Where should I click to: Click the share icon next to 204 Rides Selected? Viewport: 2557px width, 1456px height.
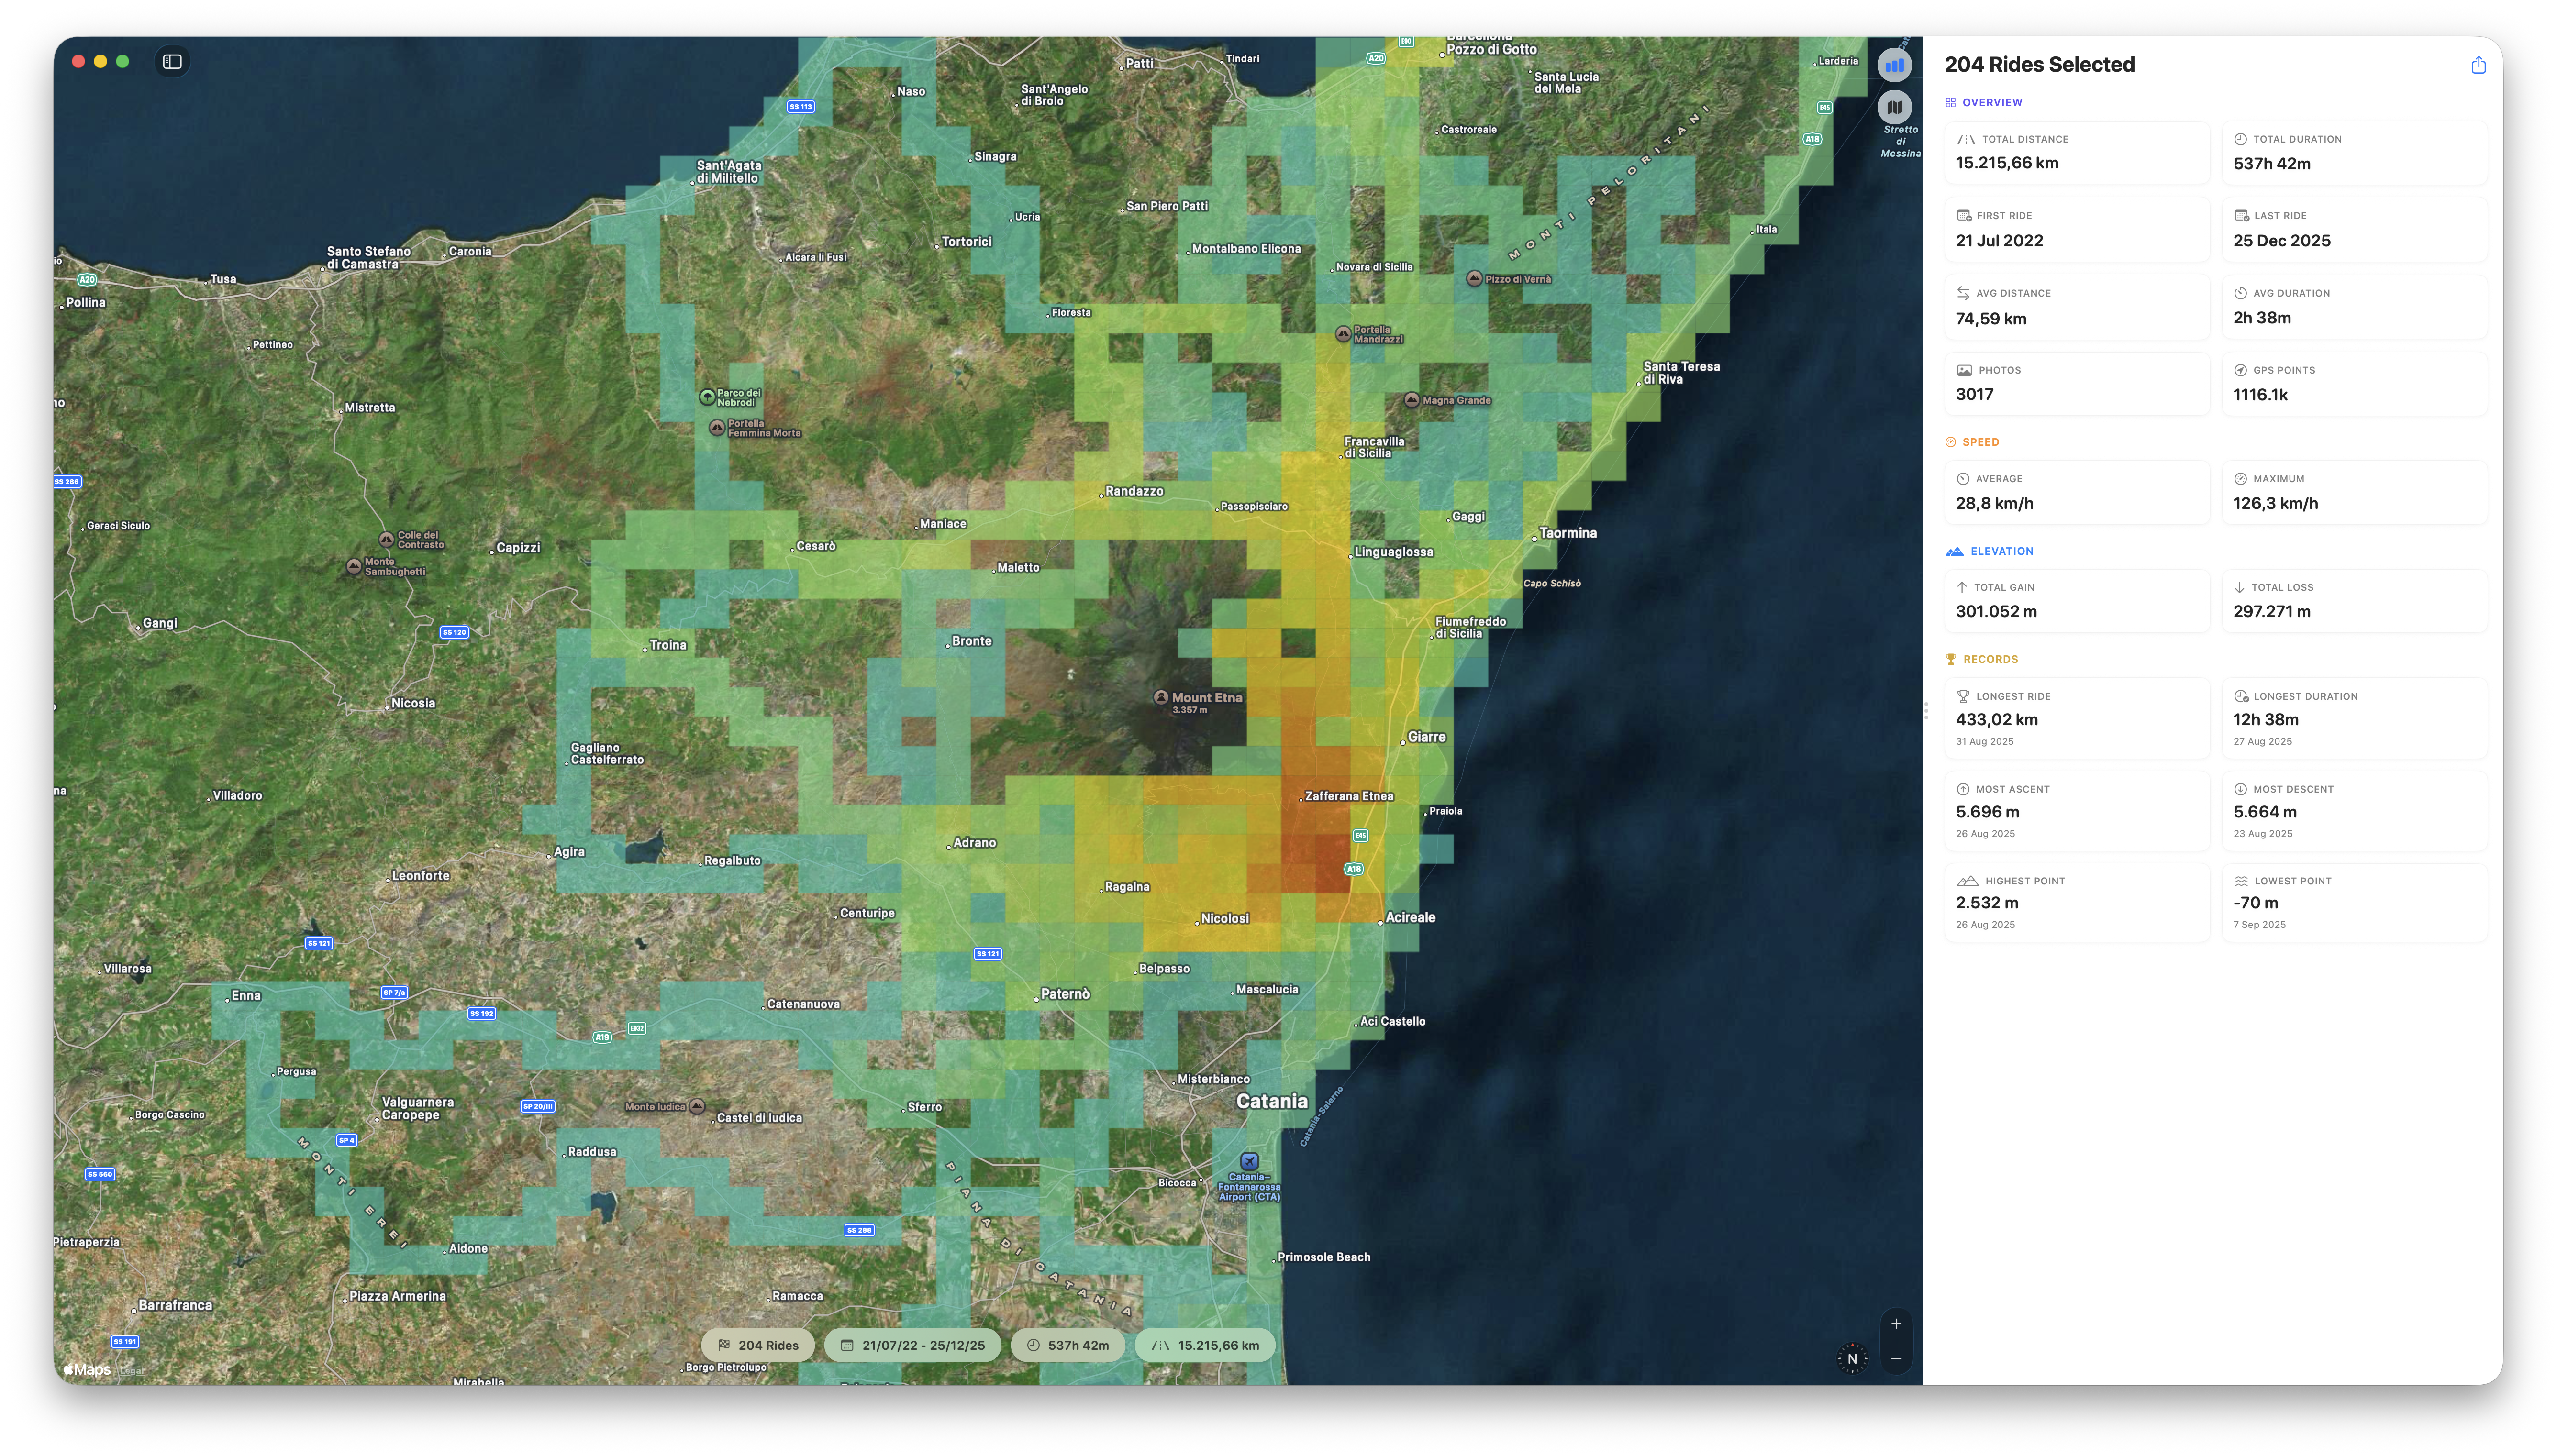click(x=2478, y=64)
